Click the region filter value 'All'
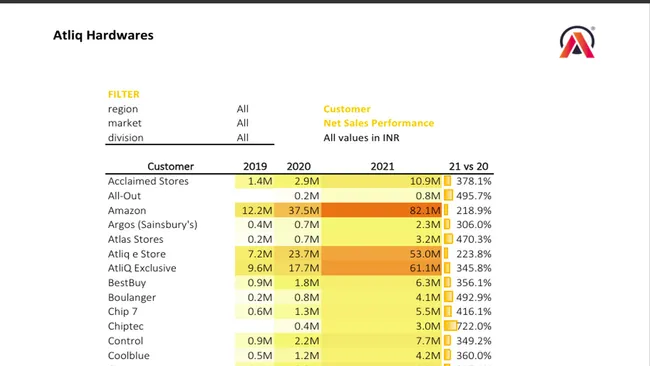This screenshot has height=366, width=650. [243, 109]
